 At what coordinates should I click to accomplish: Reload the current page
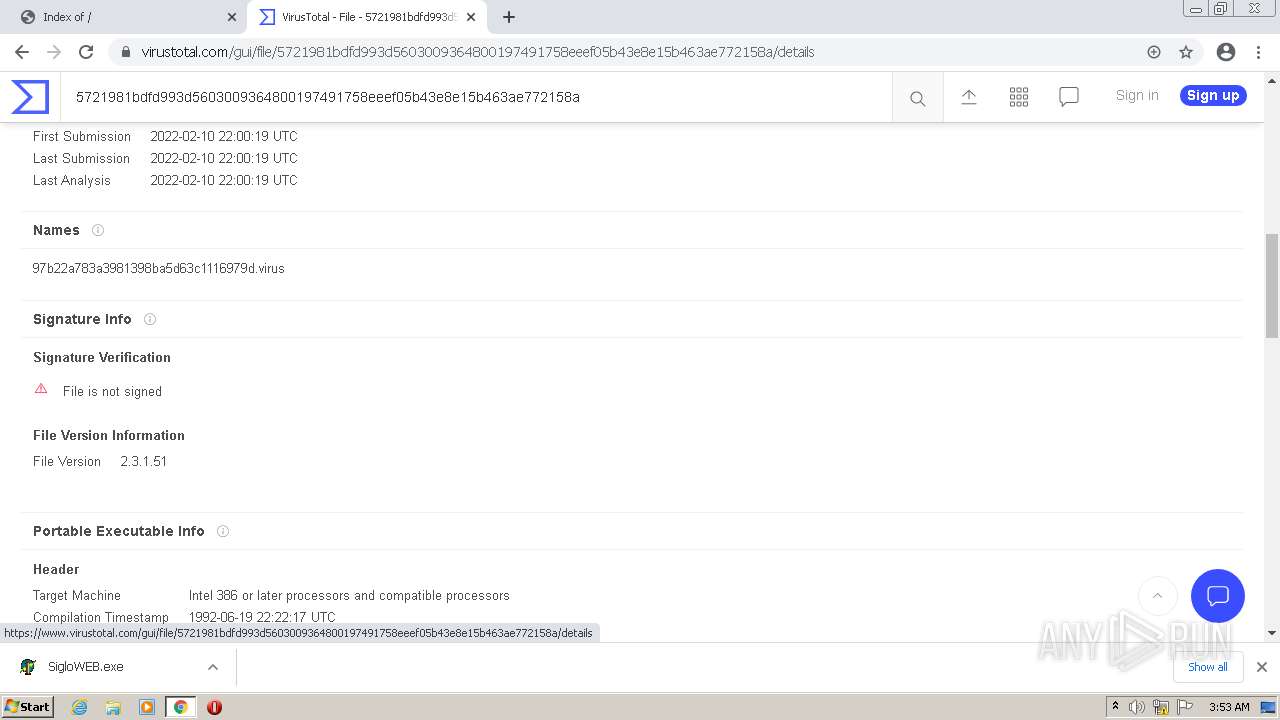86,52
